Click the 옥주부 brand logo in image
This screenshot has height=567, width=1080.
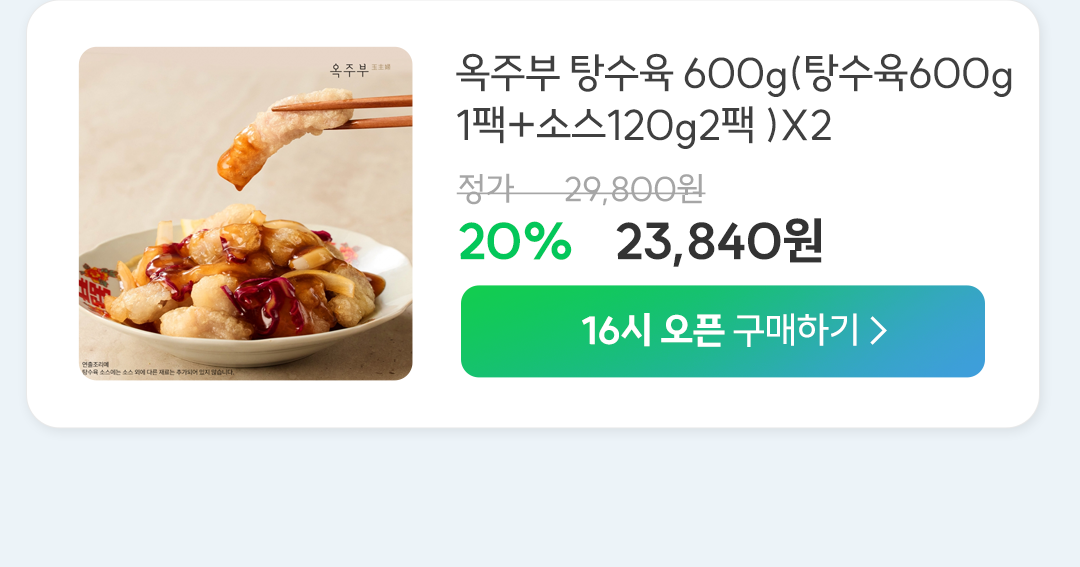click(x=350, y=70)
